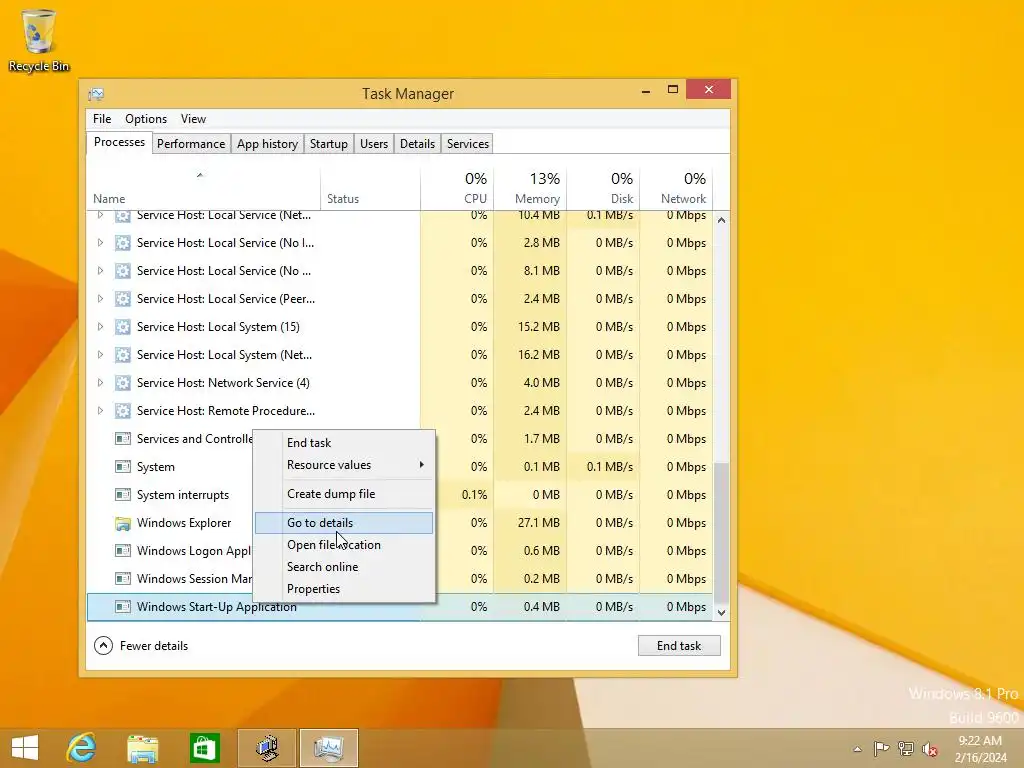Click the End task button at bottom right
Image resolution: width=1024 pixels, height=768 pixels.
pos(679,646)
